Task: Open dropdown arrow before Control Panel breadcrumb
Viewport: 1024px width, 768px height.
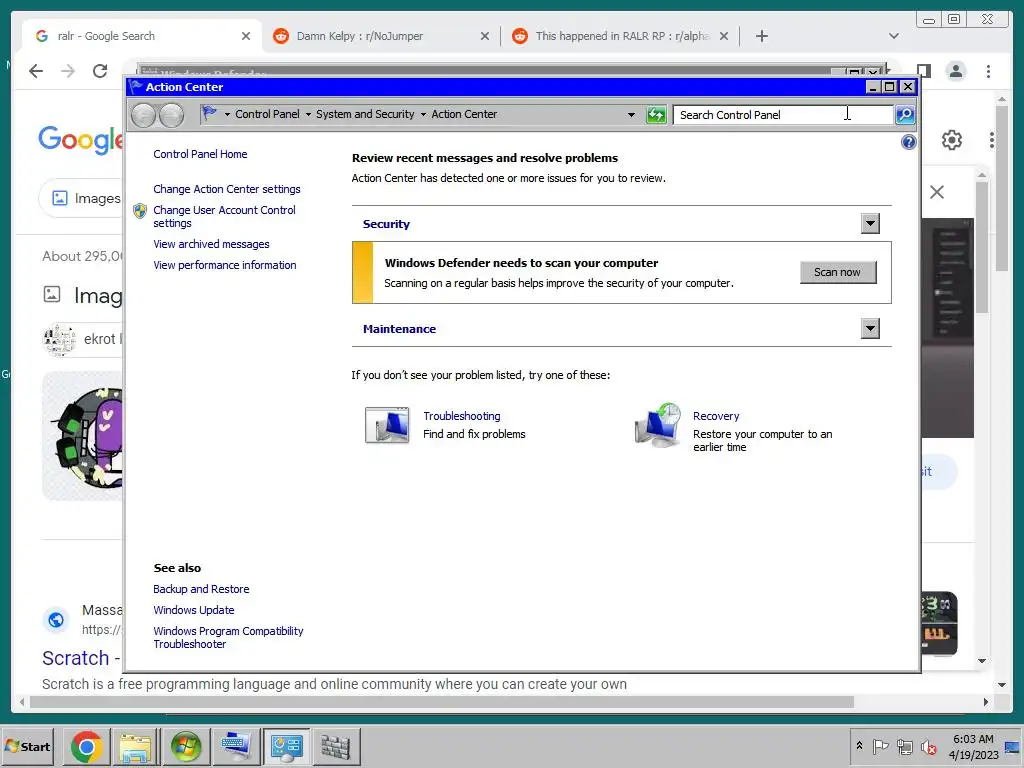Action: [x=227, y=114]
